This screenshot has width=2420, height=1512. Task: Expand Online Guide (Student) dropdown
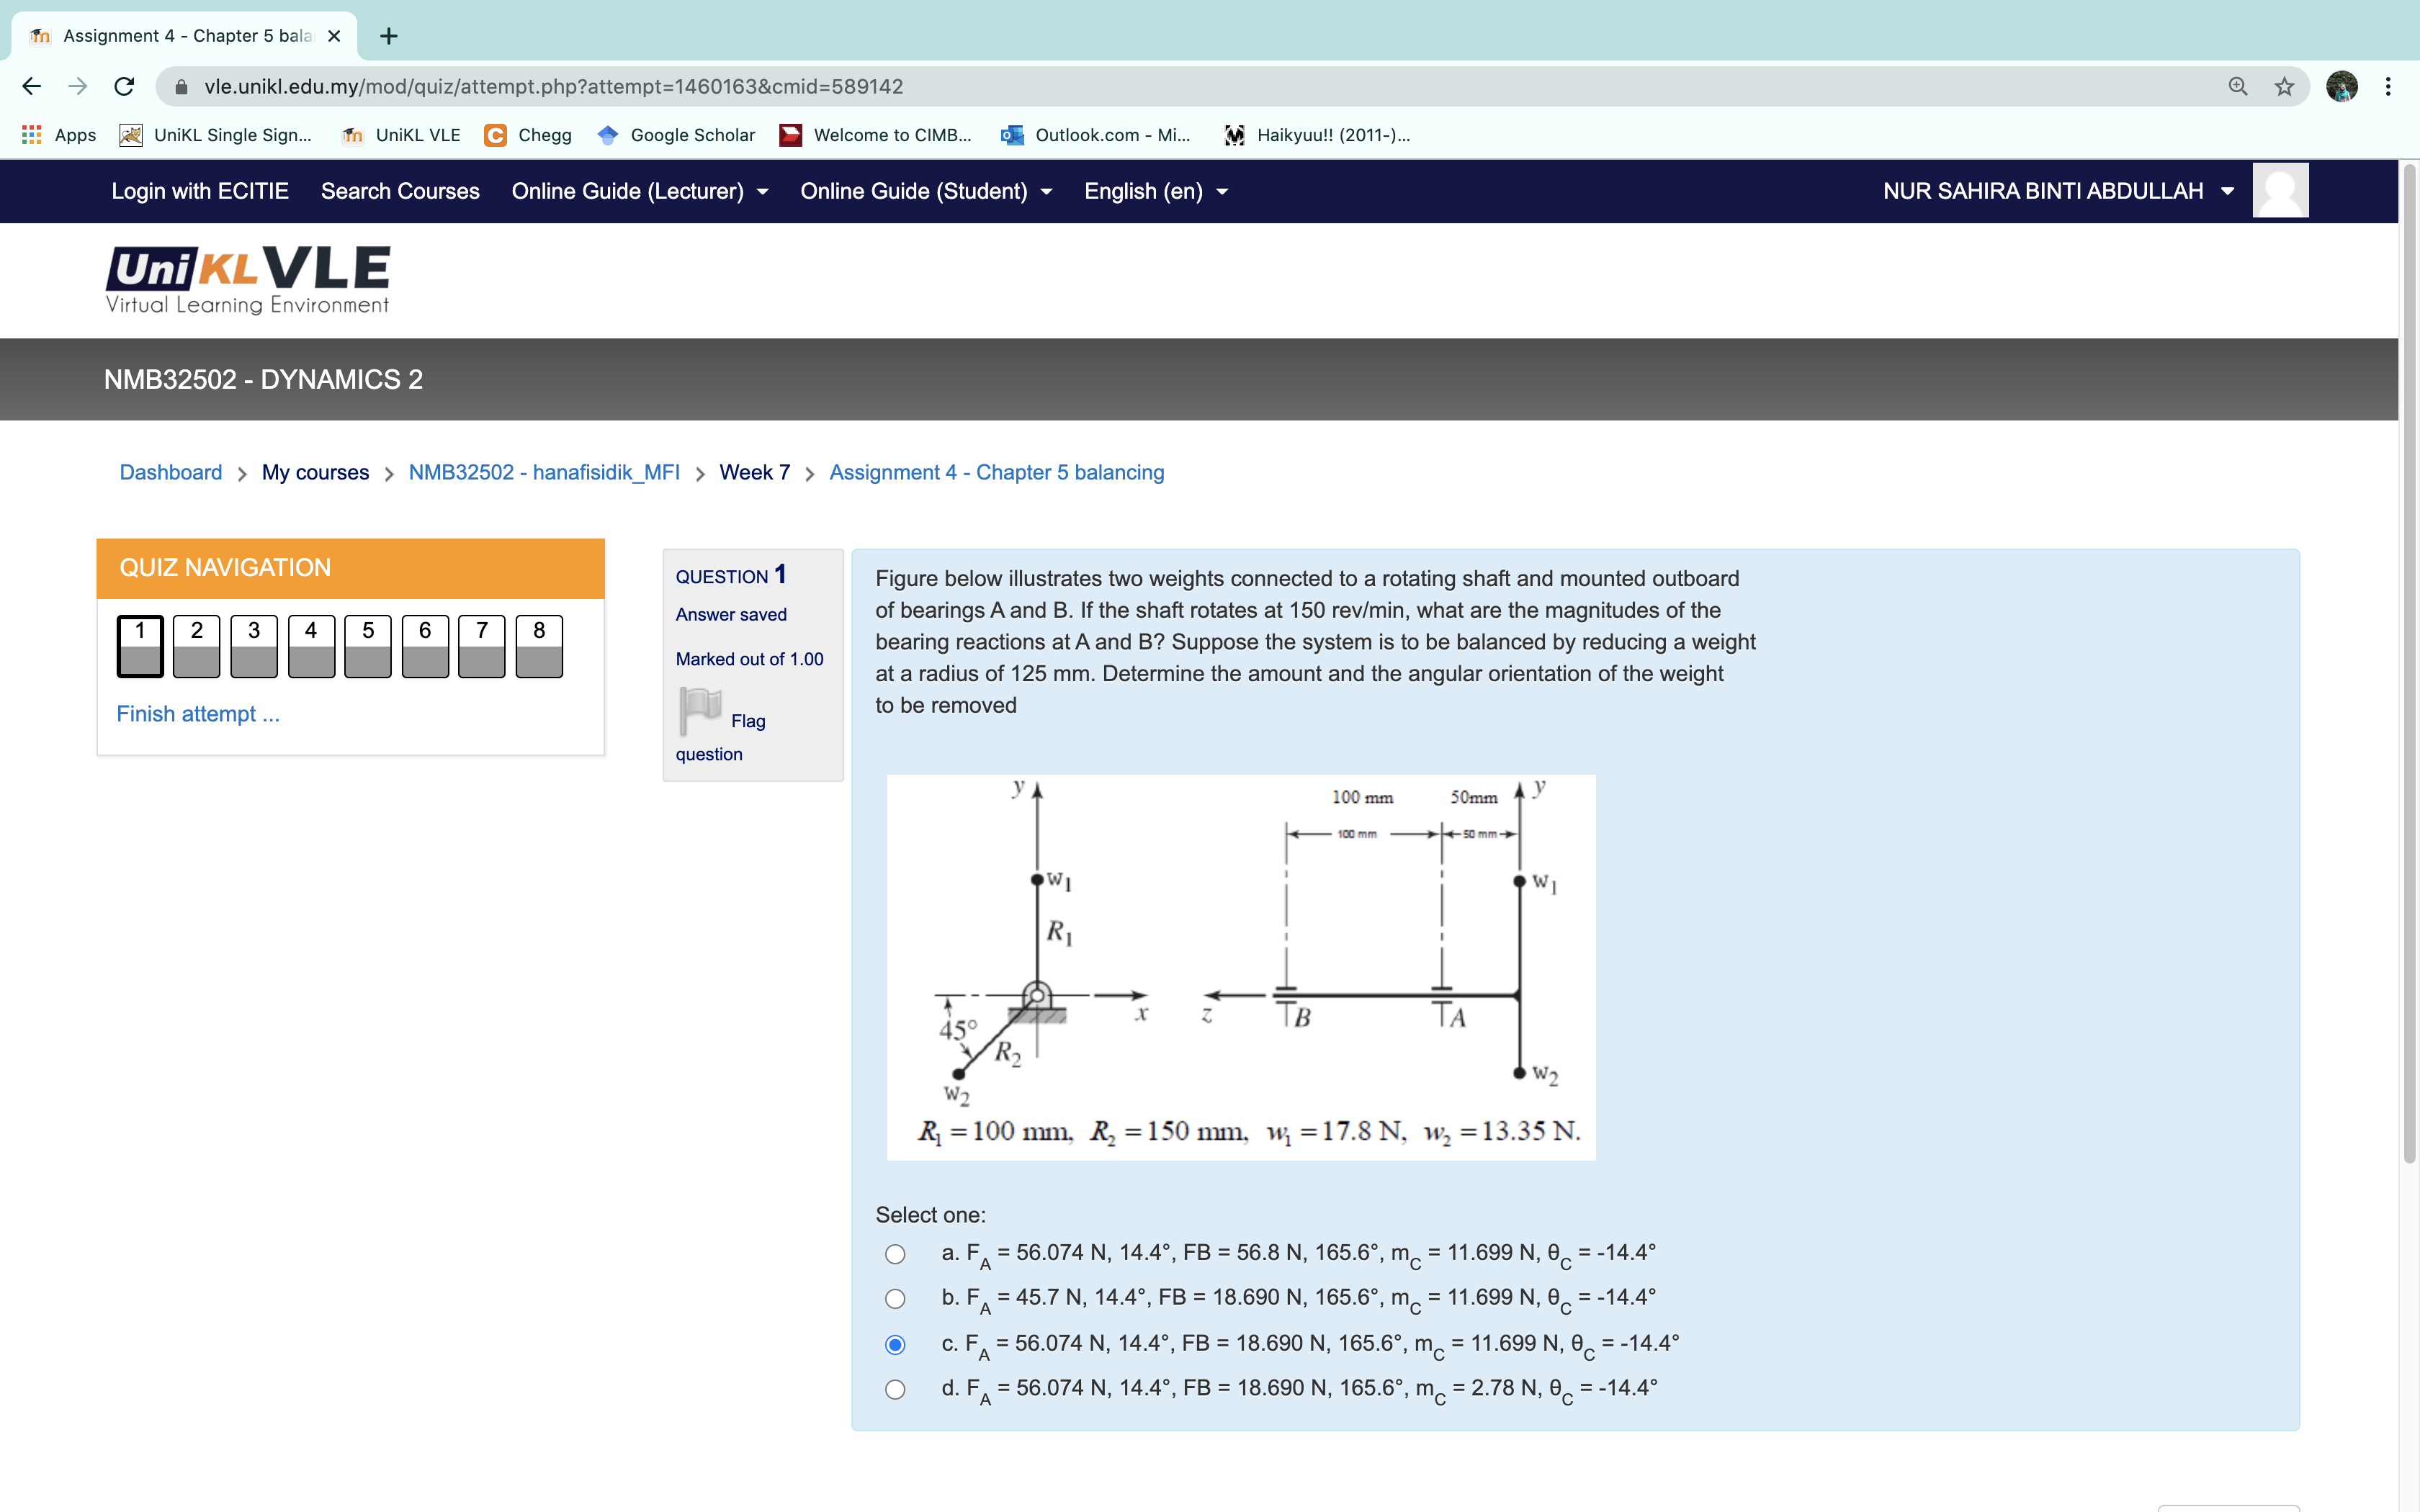coord(926,191)
